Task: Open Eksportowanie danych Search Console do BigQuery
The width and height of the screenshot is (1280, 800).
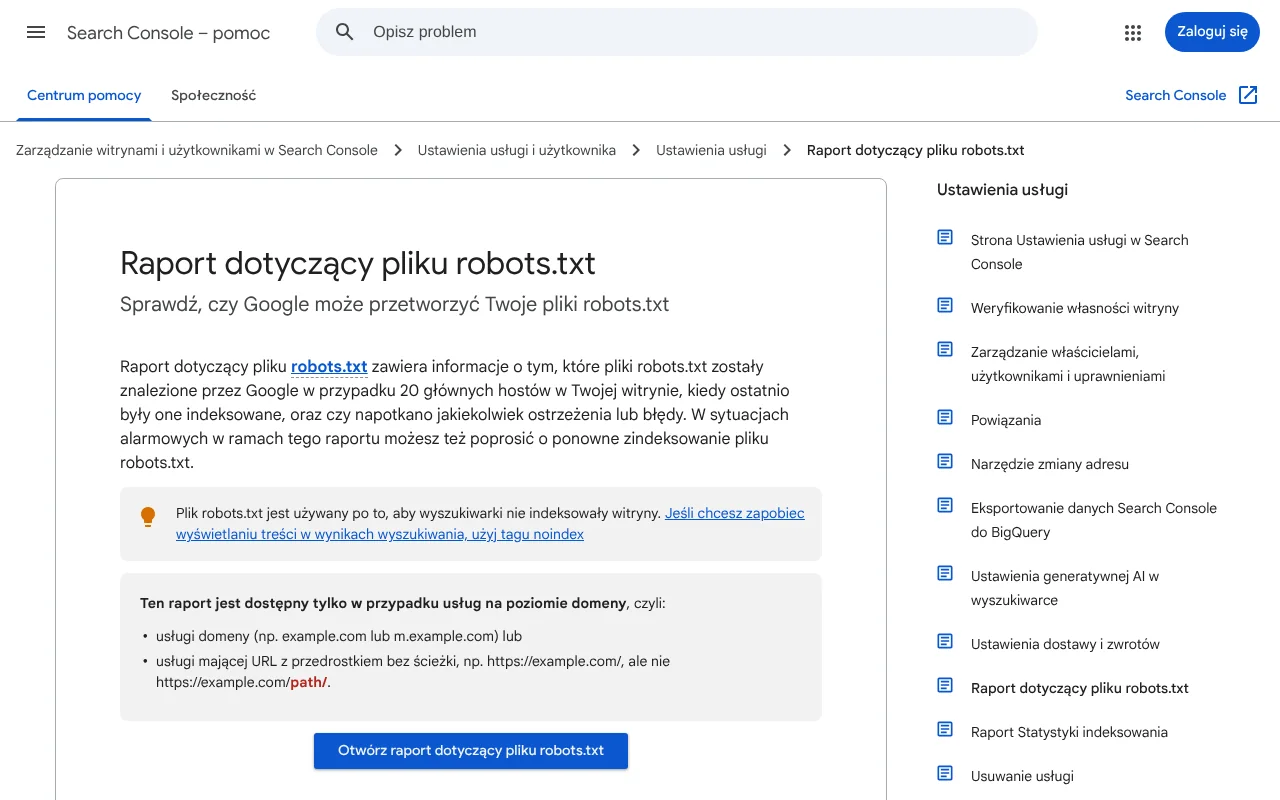Action: [x=1094, y=520]
